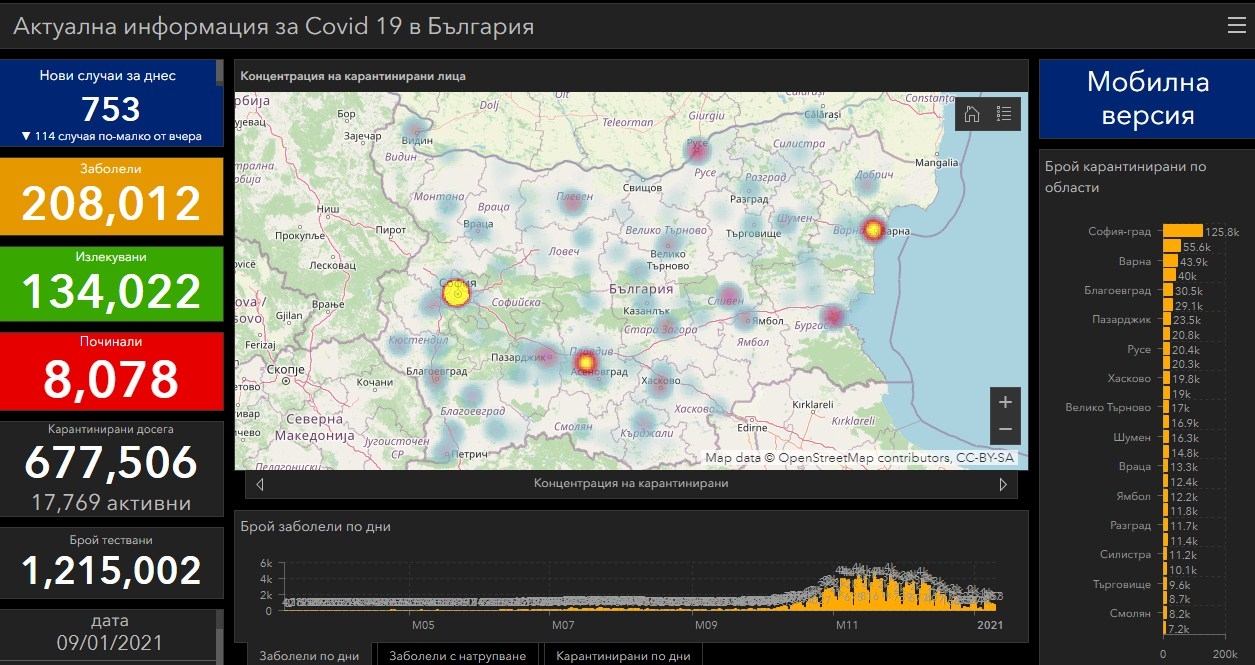
Task: Go to next map with right arrow
Action: coord(1003,484)
